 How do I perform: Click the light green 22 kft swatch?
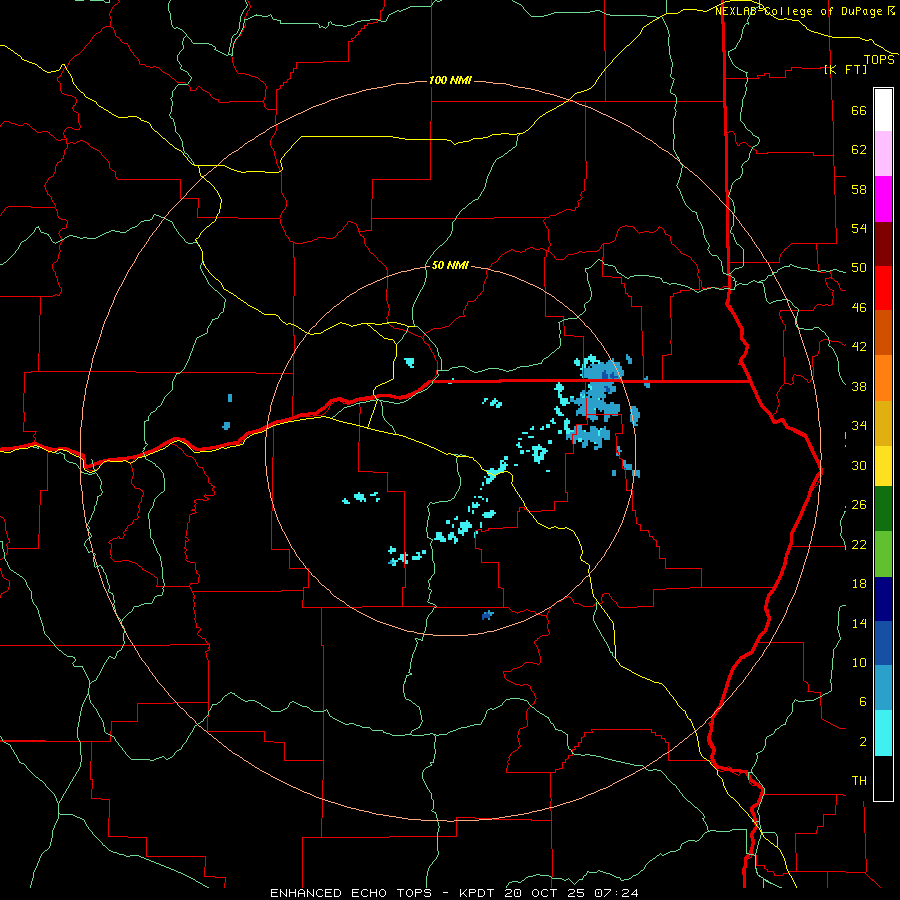(883, 554)
